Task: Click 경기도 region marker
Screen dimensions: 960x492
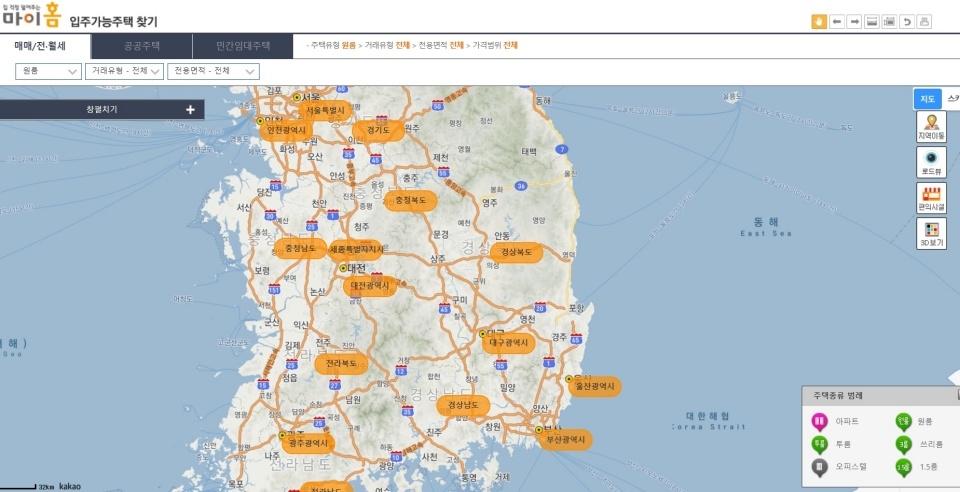Action: [378, 131]
